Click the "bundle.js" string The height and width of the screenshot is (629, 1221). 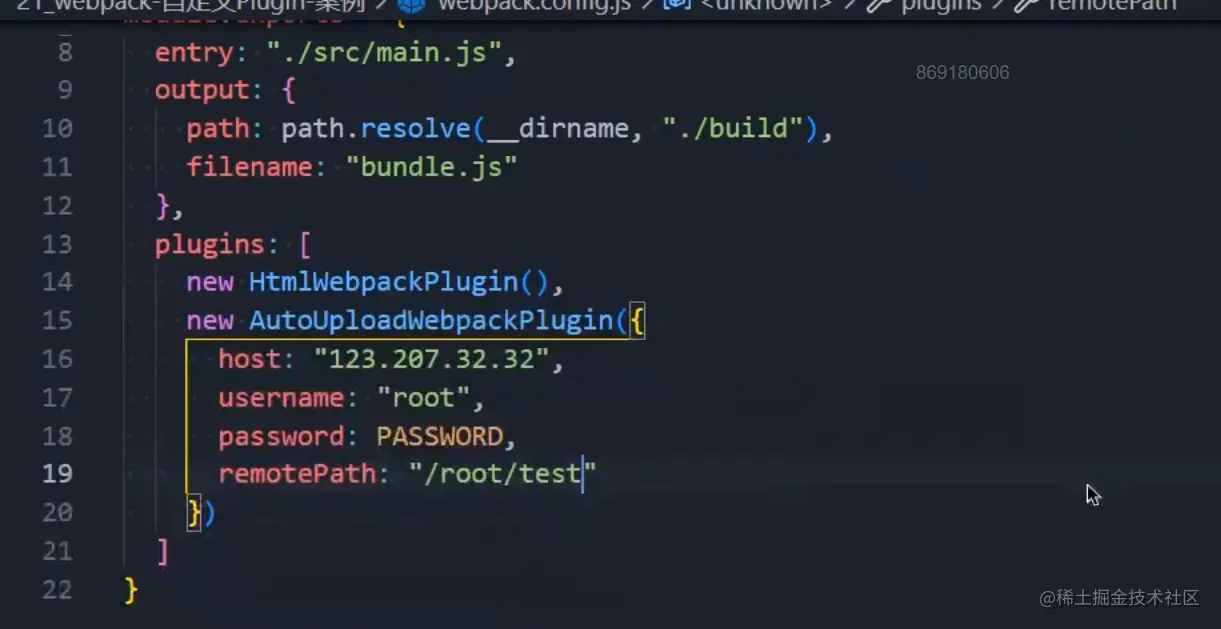click(431, 167)
